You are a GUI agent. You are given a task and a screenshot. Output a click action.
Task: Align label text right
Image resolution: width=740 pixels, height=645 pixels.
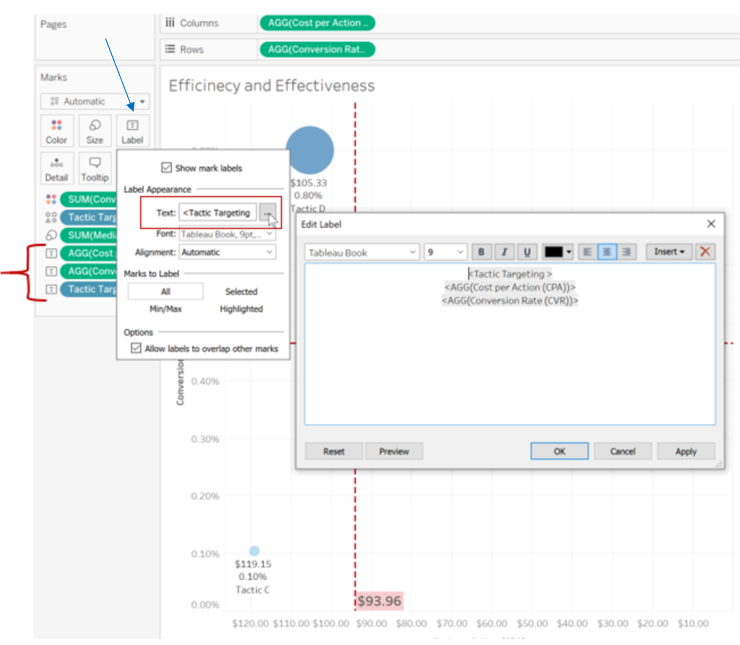point(627,252)
